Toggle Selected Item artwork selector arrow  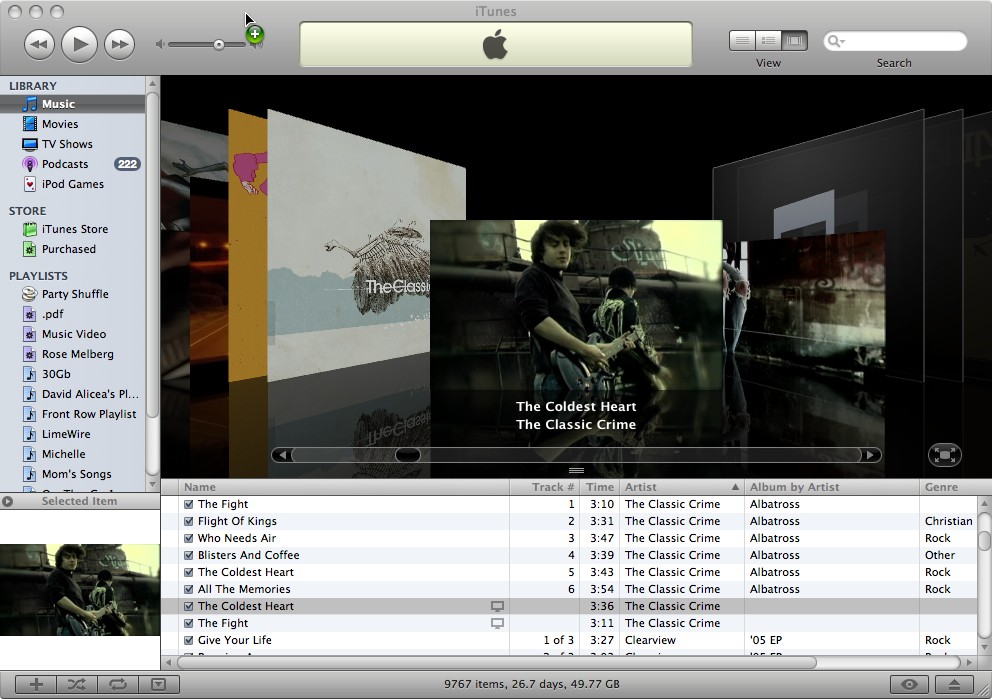[x=7, y=502]
